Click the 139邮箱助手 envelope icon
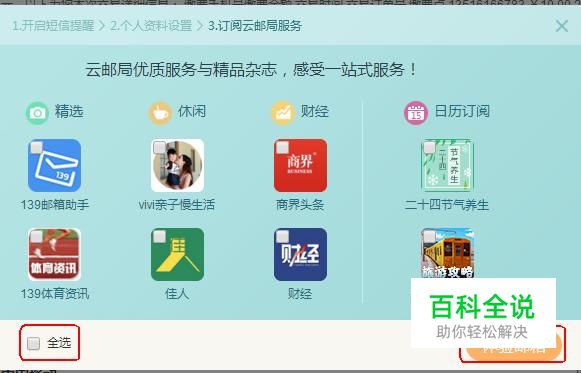Image resolution: width=581 pixels, height=373 pixels. coord(54,166)
